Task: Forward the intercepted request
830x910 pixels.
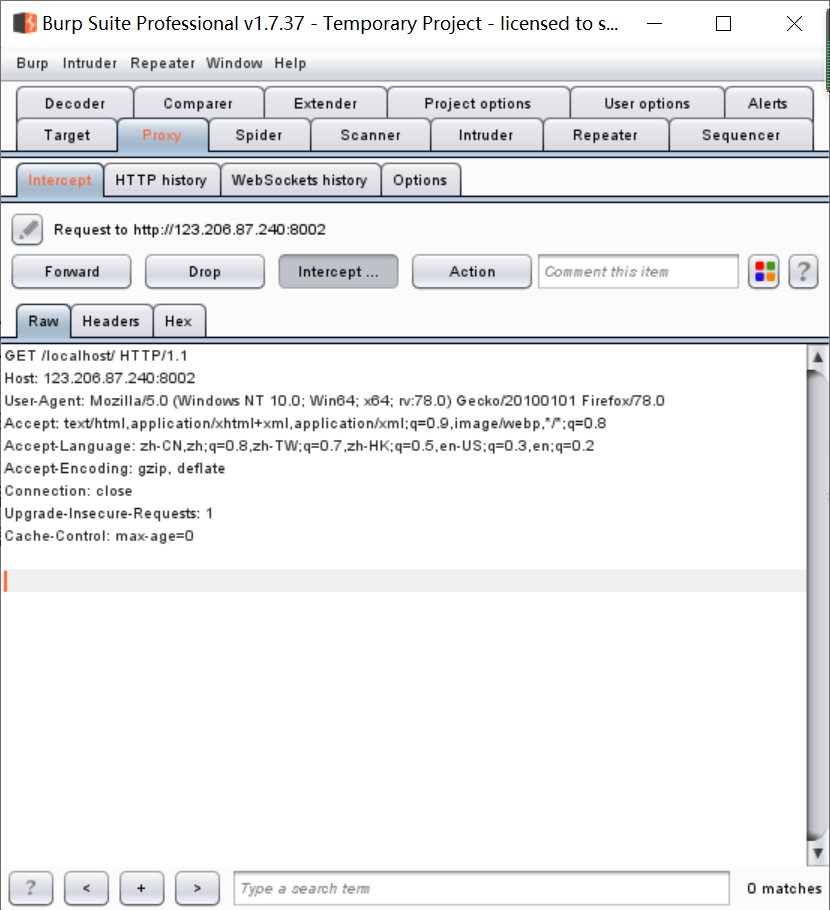Action: pos(70,271)
